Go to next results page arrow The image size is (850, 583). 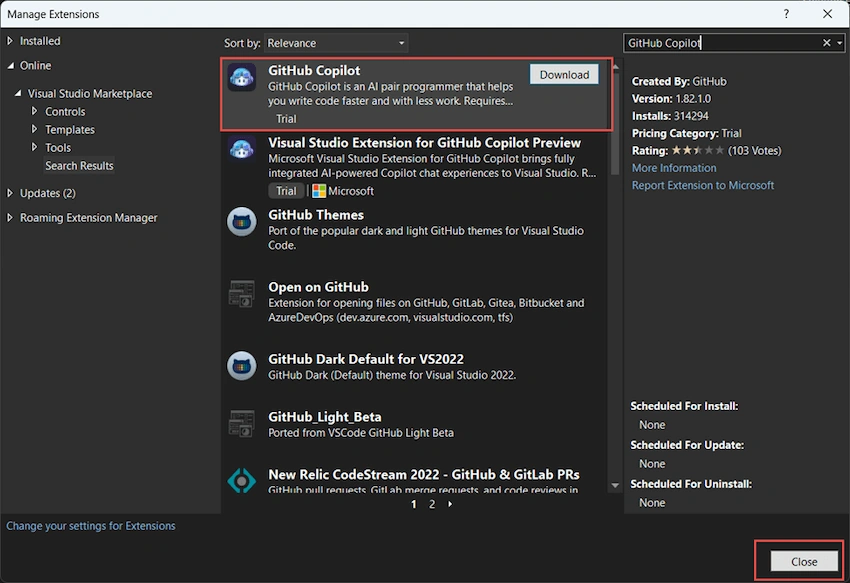[450, 504]
